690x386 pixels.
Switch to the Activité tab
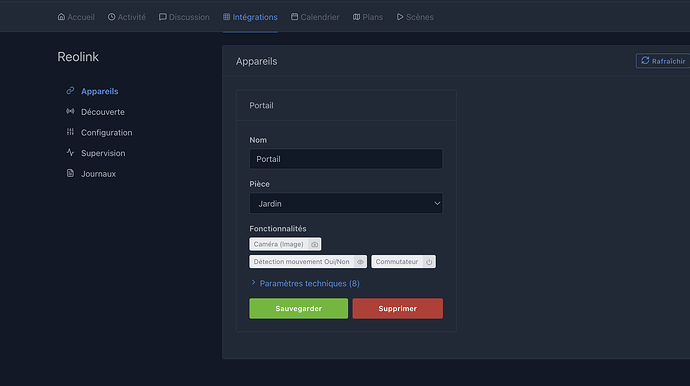point(127,17)
